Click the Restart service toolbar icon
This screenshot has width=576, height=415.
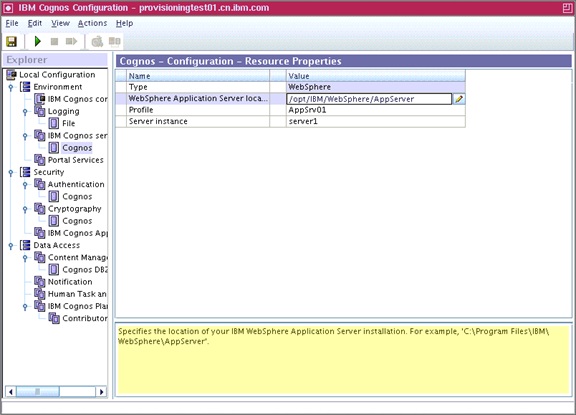tap(71, 42)
